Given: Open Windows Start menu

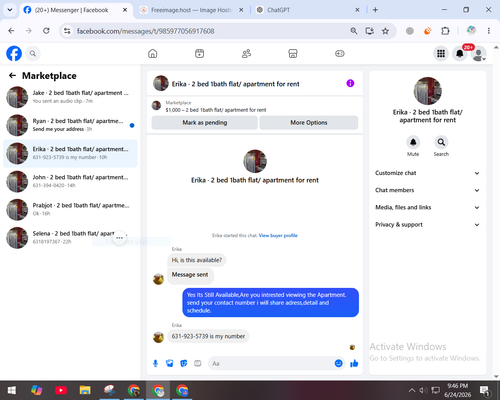Looking at the screenshot, I should [x=12, y=390].
